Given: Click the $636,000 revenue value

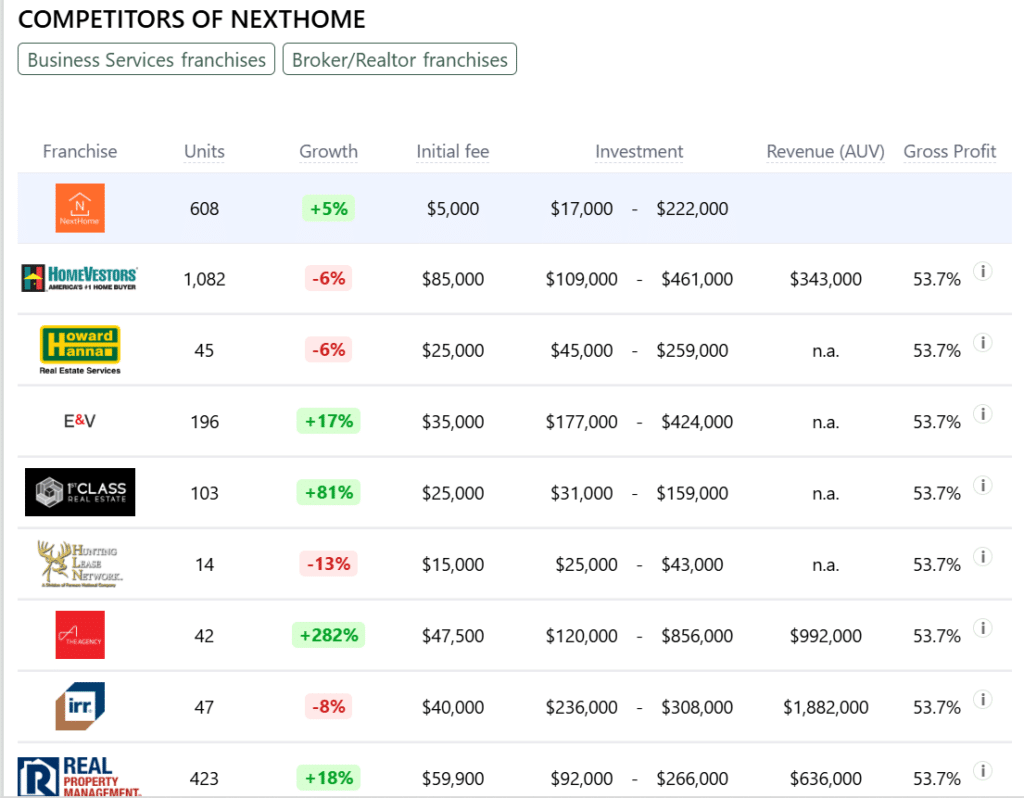Looking at the screenshot, I should [x=825, y=778].
